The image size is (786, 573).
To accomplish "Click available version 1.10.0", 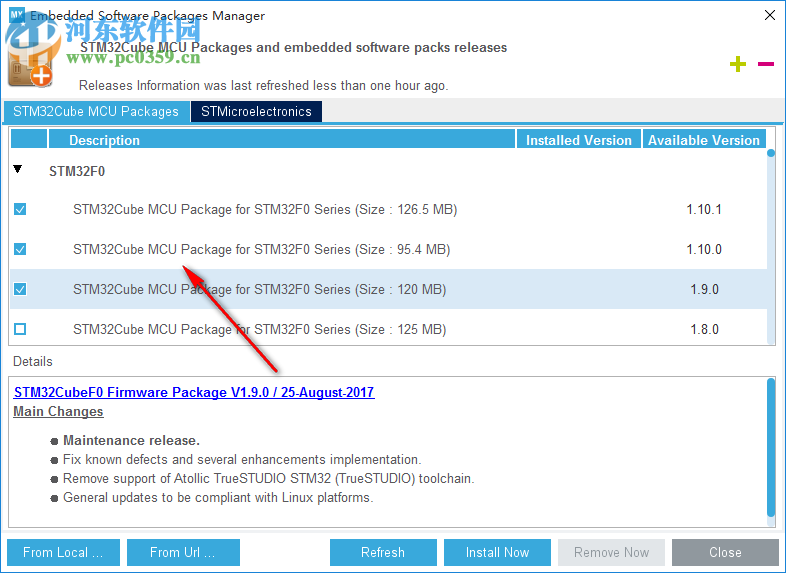I will point(704,250).
